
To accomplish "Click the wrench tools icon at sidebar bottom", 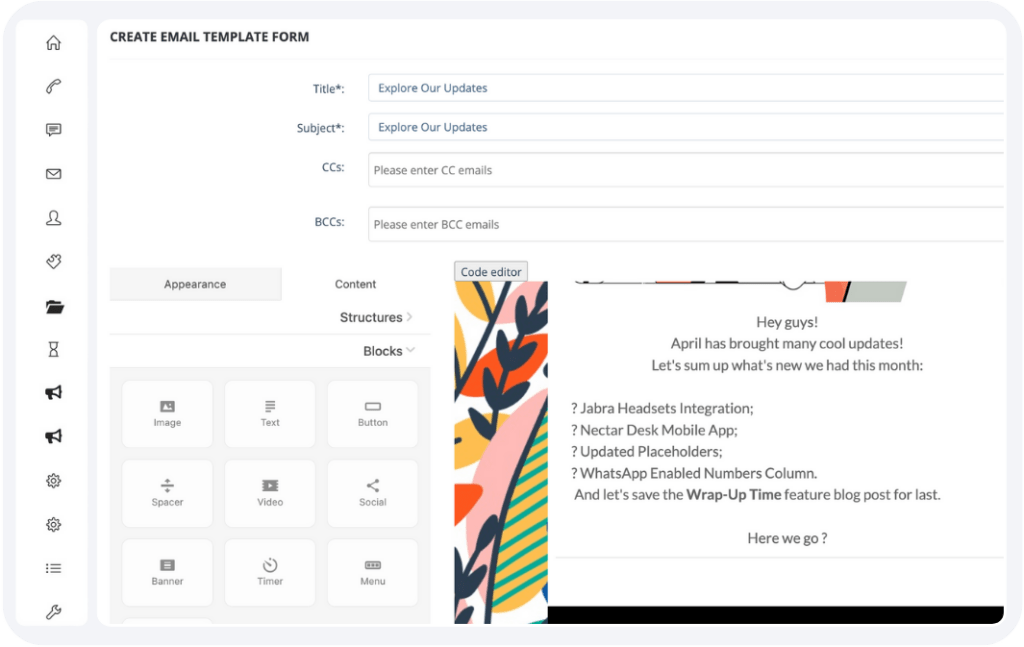I will click(53, 611).
